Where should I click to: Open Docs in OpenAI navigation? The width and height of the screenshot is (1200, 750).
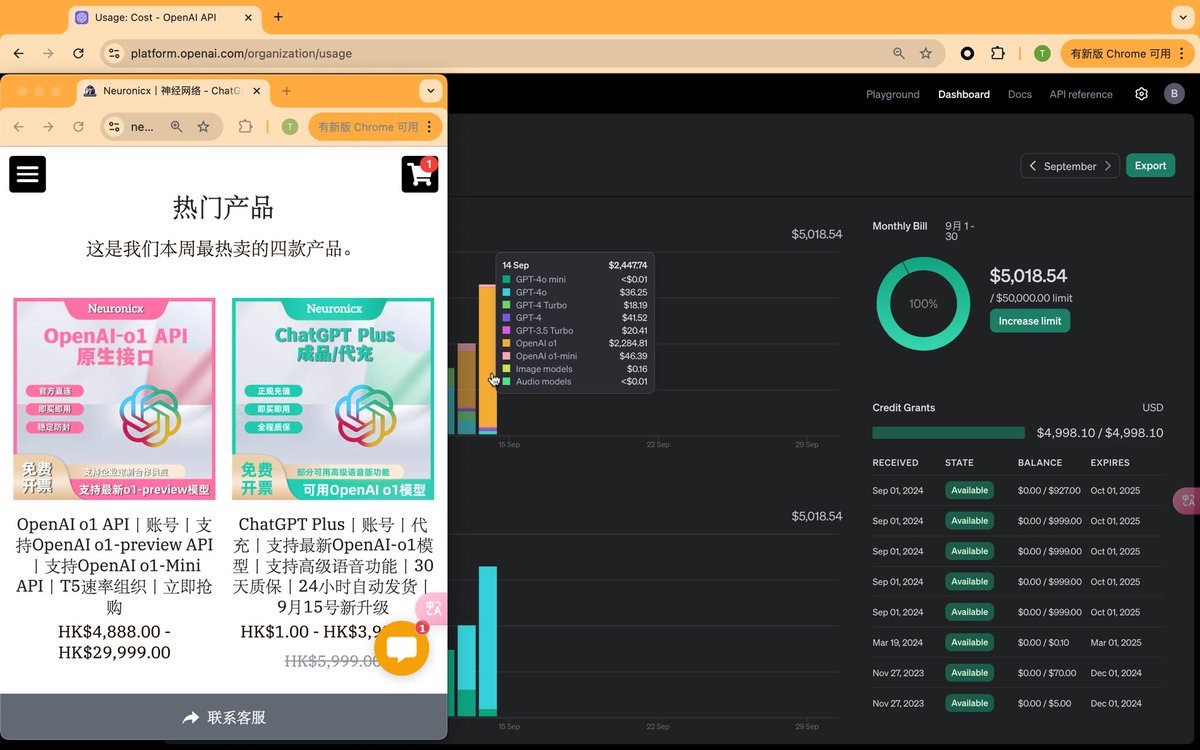1020,94
